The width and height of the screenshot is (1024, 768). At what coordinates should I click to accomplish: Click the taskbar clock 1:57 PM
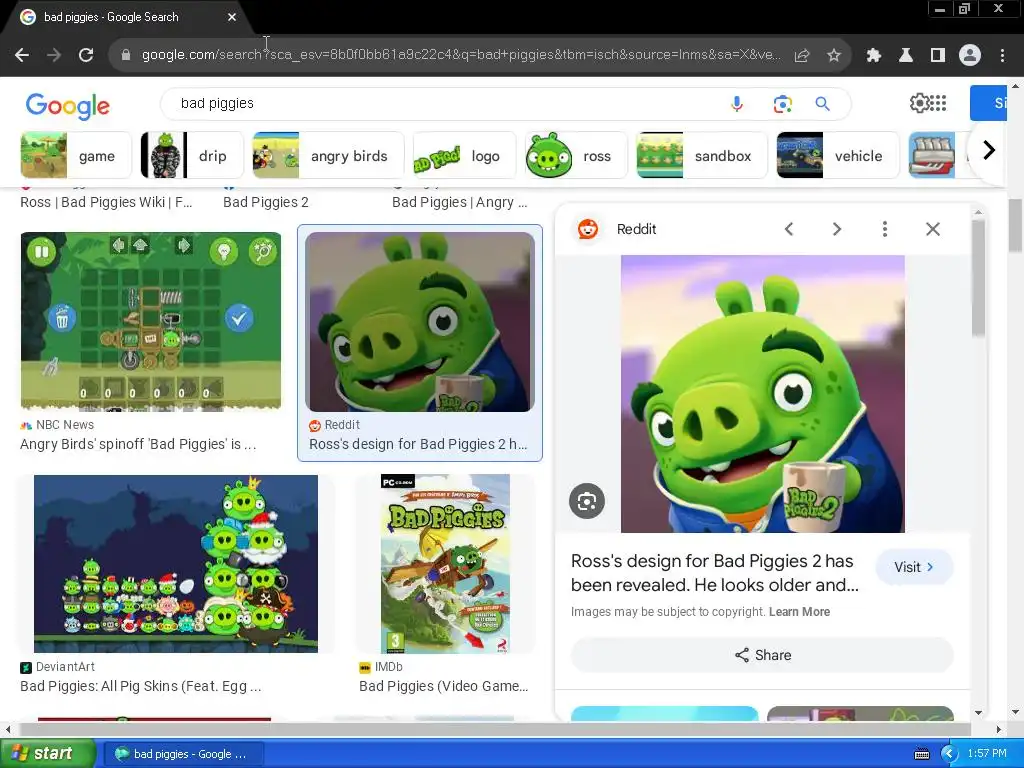(x=987, y=754)
